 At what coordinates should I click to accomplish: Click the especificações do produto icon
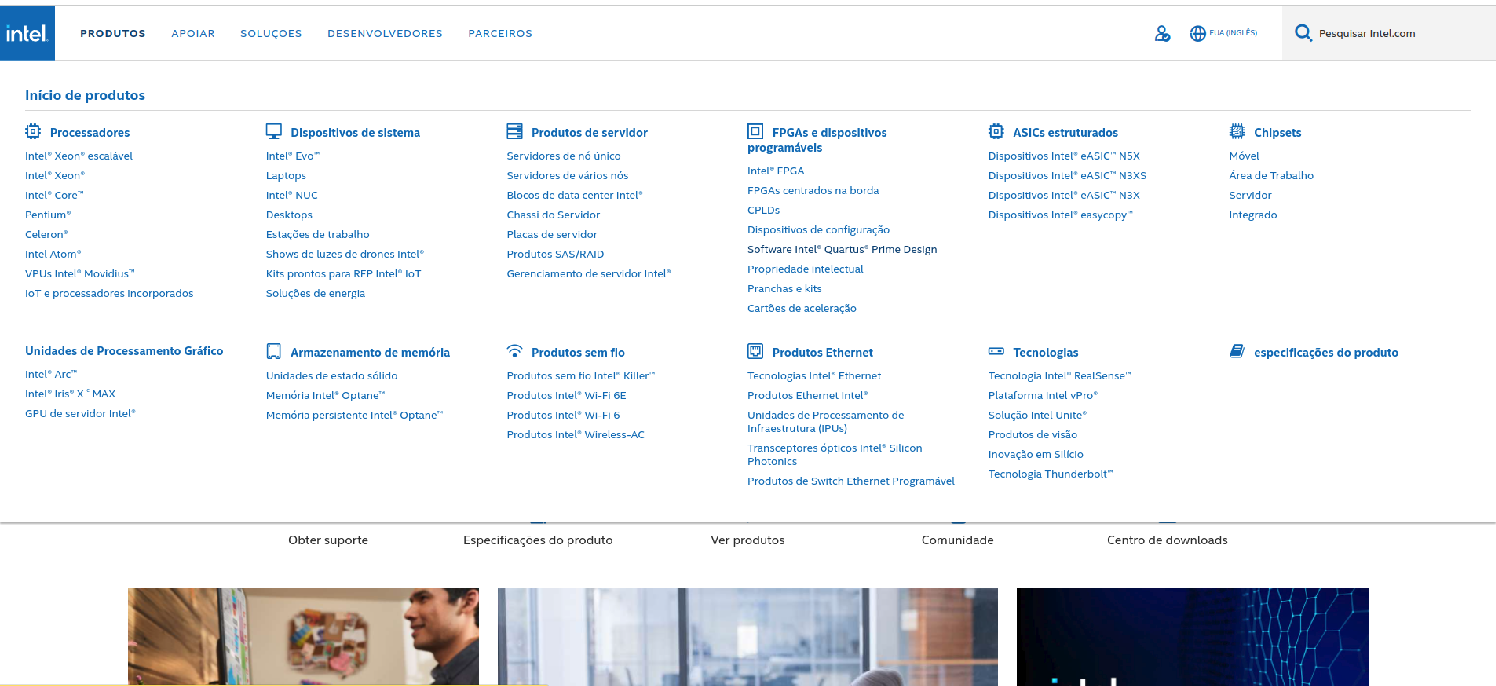(x=1237, y=351)
